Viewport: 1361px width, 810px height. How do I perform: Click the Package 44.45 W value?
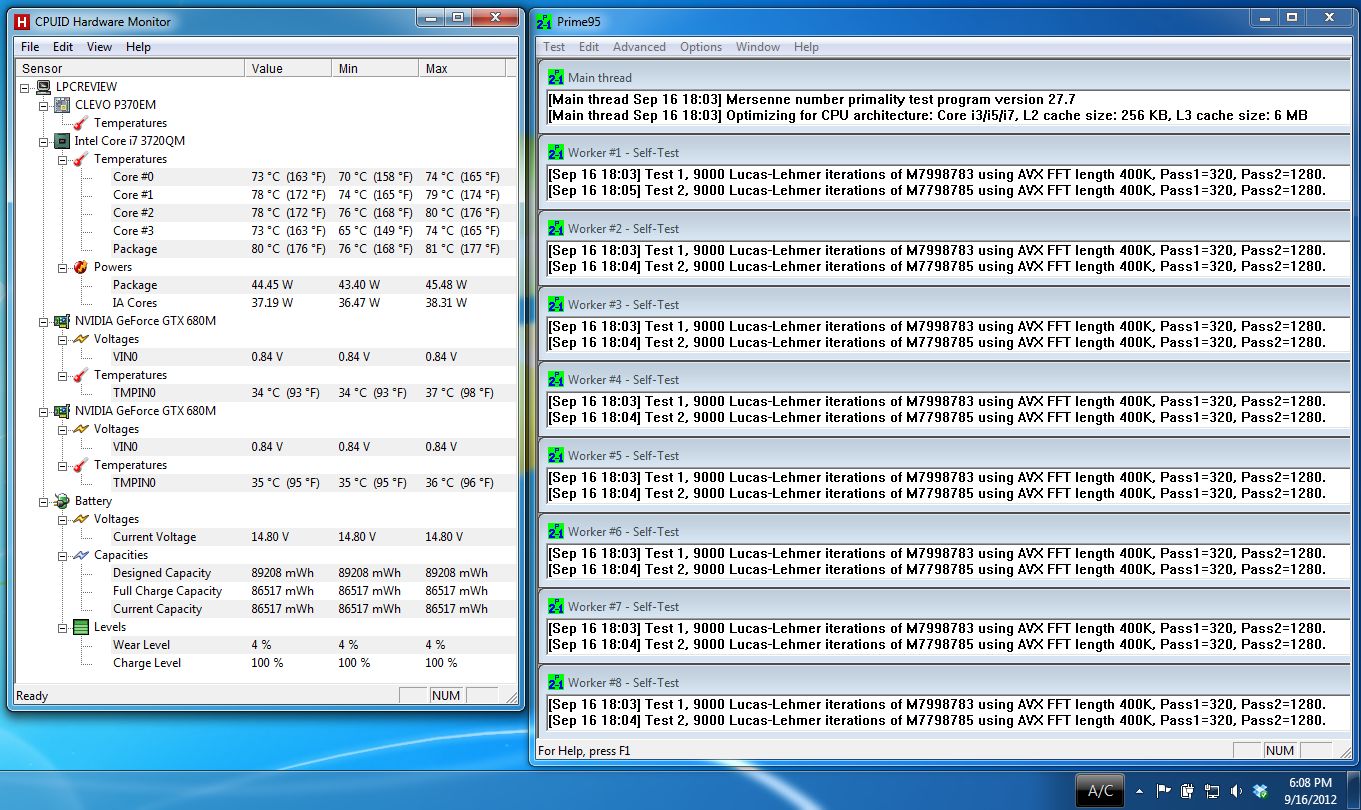[x=274, y=285]
